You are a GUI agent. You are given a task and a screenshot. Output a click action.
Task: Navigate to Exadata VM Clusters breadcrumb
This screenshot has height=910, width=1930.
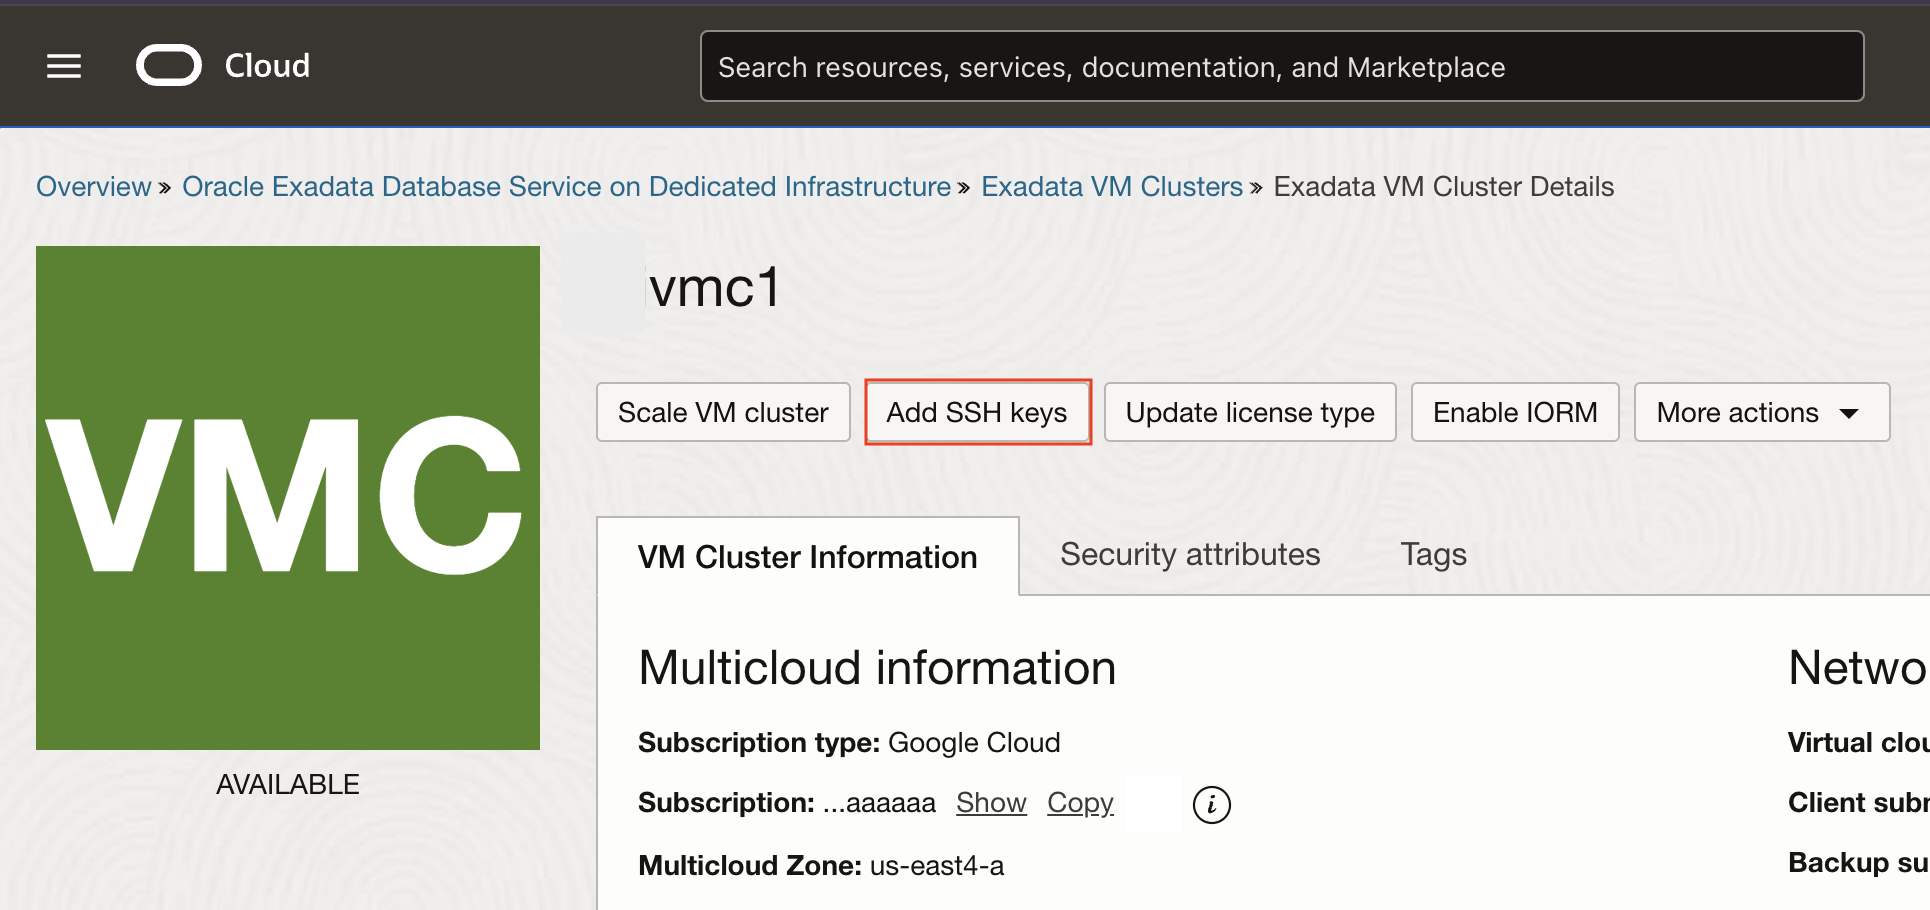(1111, 187)
